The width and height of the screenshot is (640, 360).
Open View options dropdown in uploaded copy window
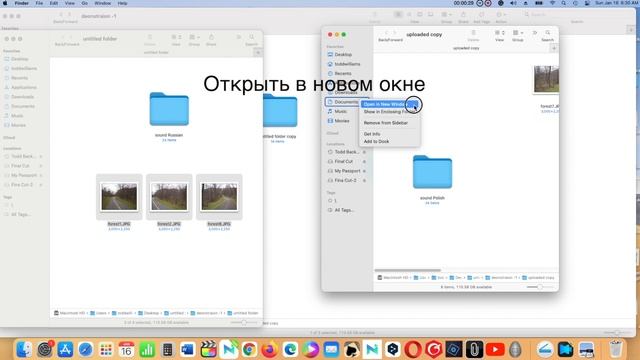(499, 33)
